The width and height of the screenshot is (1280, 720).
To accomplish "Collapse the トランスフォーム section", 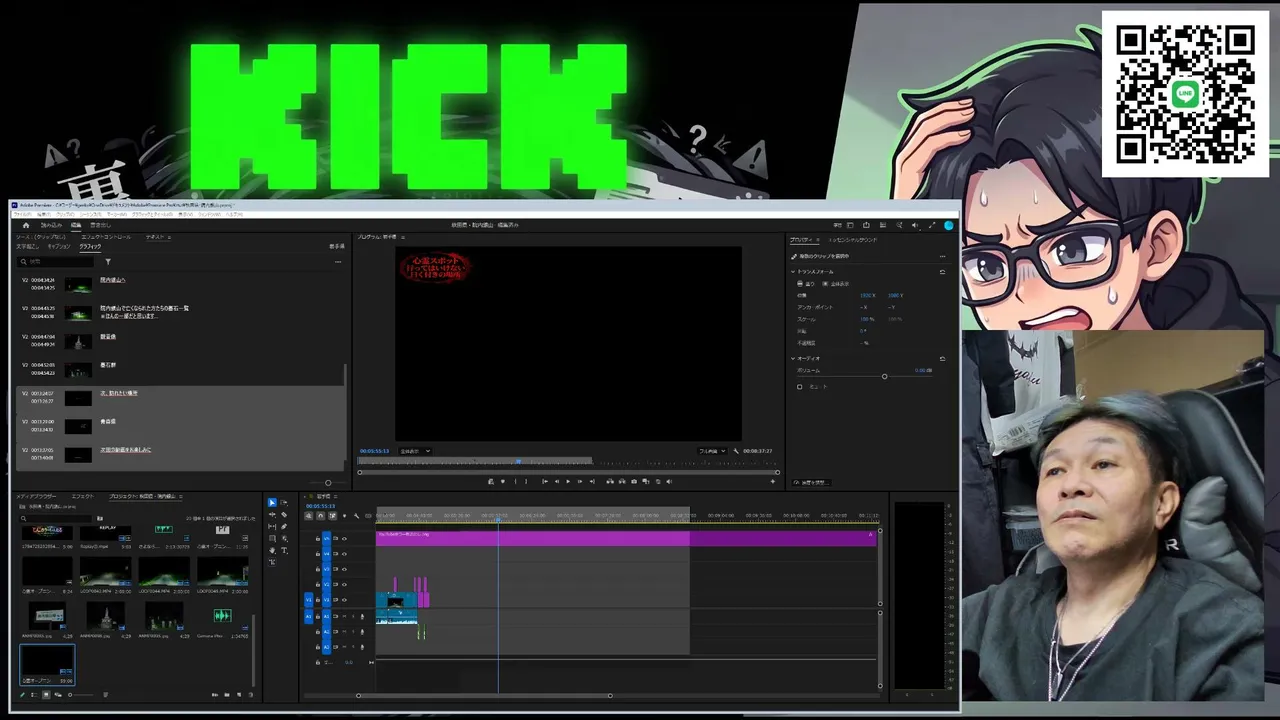I will tap(794, 271).
